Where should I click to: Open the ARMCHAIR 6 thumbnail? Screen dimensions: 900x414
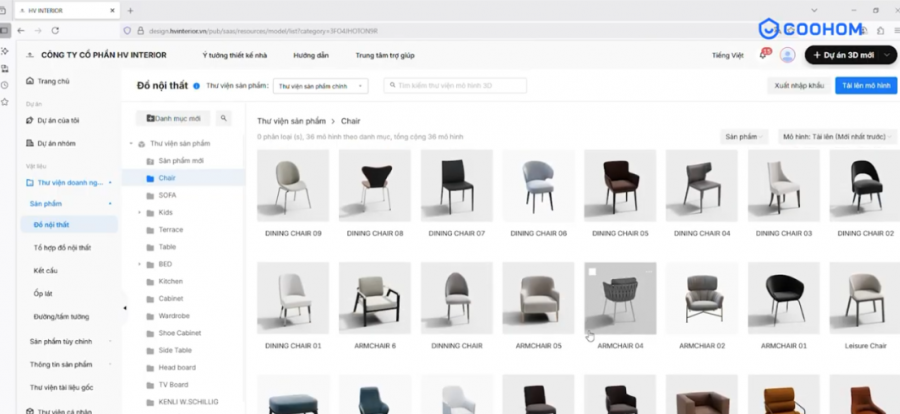(375, 298)
